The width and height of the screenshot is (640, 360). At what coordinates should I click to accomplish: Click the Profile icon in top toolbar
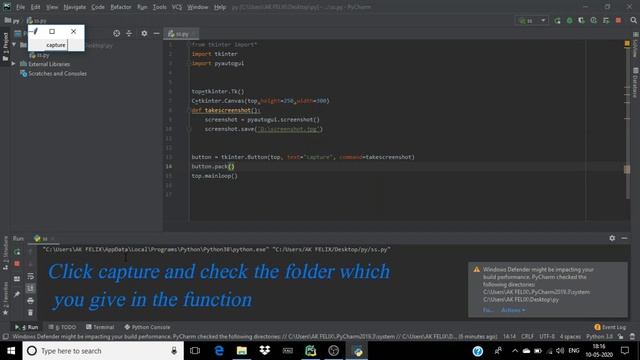pos(593,20)
